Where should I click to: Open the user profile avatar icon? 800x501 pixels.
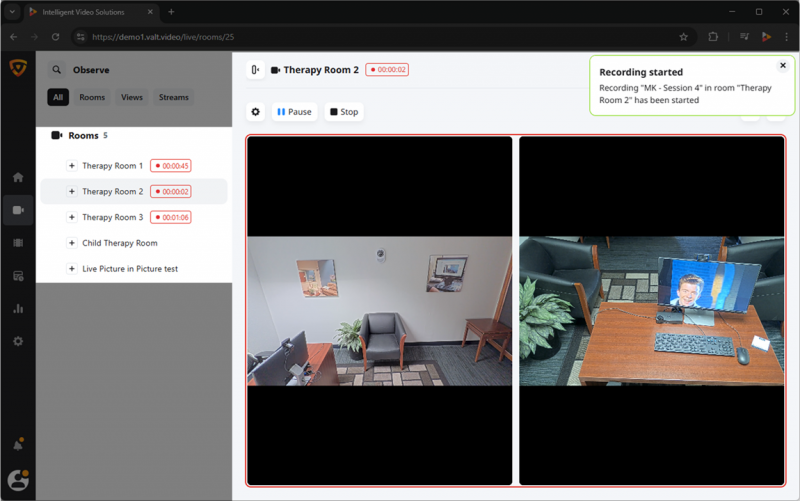[x=18, y=480]
